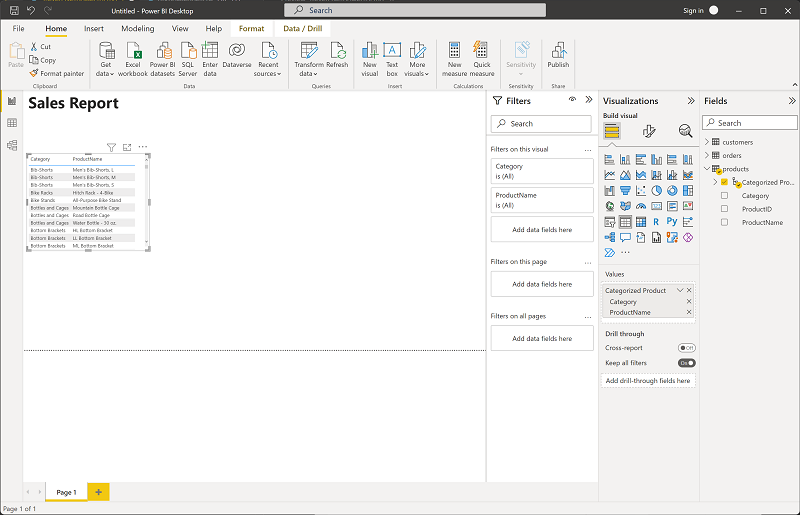Screen dimensions: 800x515
Task: Toggle the Keep all filters switch
Action: tap(687, 363)
